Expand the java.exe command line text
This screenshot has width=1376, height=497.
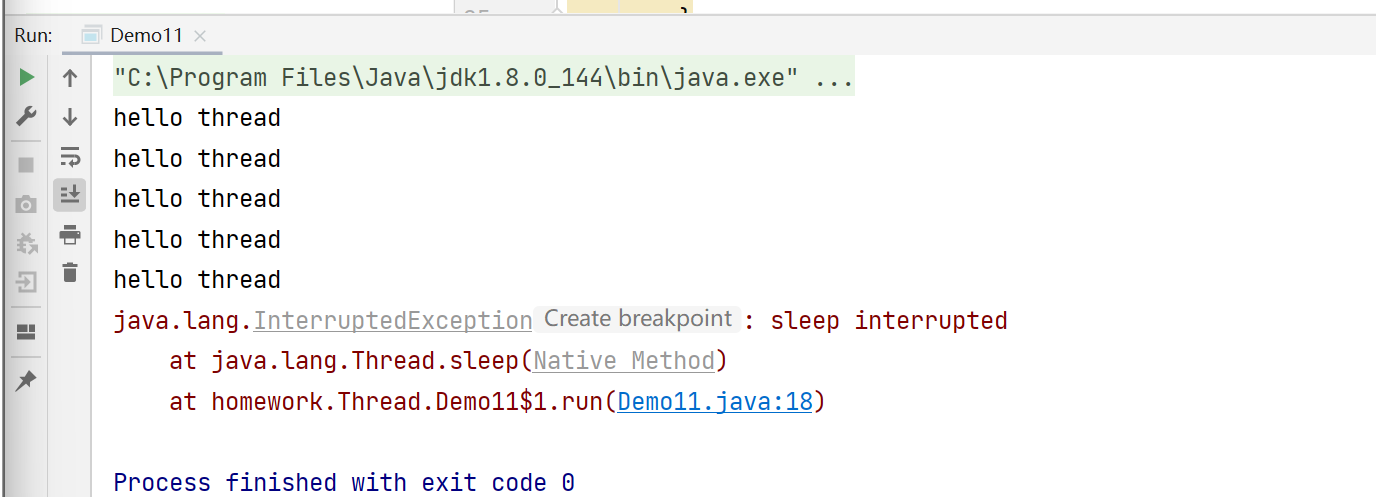point(484,78)
